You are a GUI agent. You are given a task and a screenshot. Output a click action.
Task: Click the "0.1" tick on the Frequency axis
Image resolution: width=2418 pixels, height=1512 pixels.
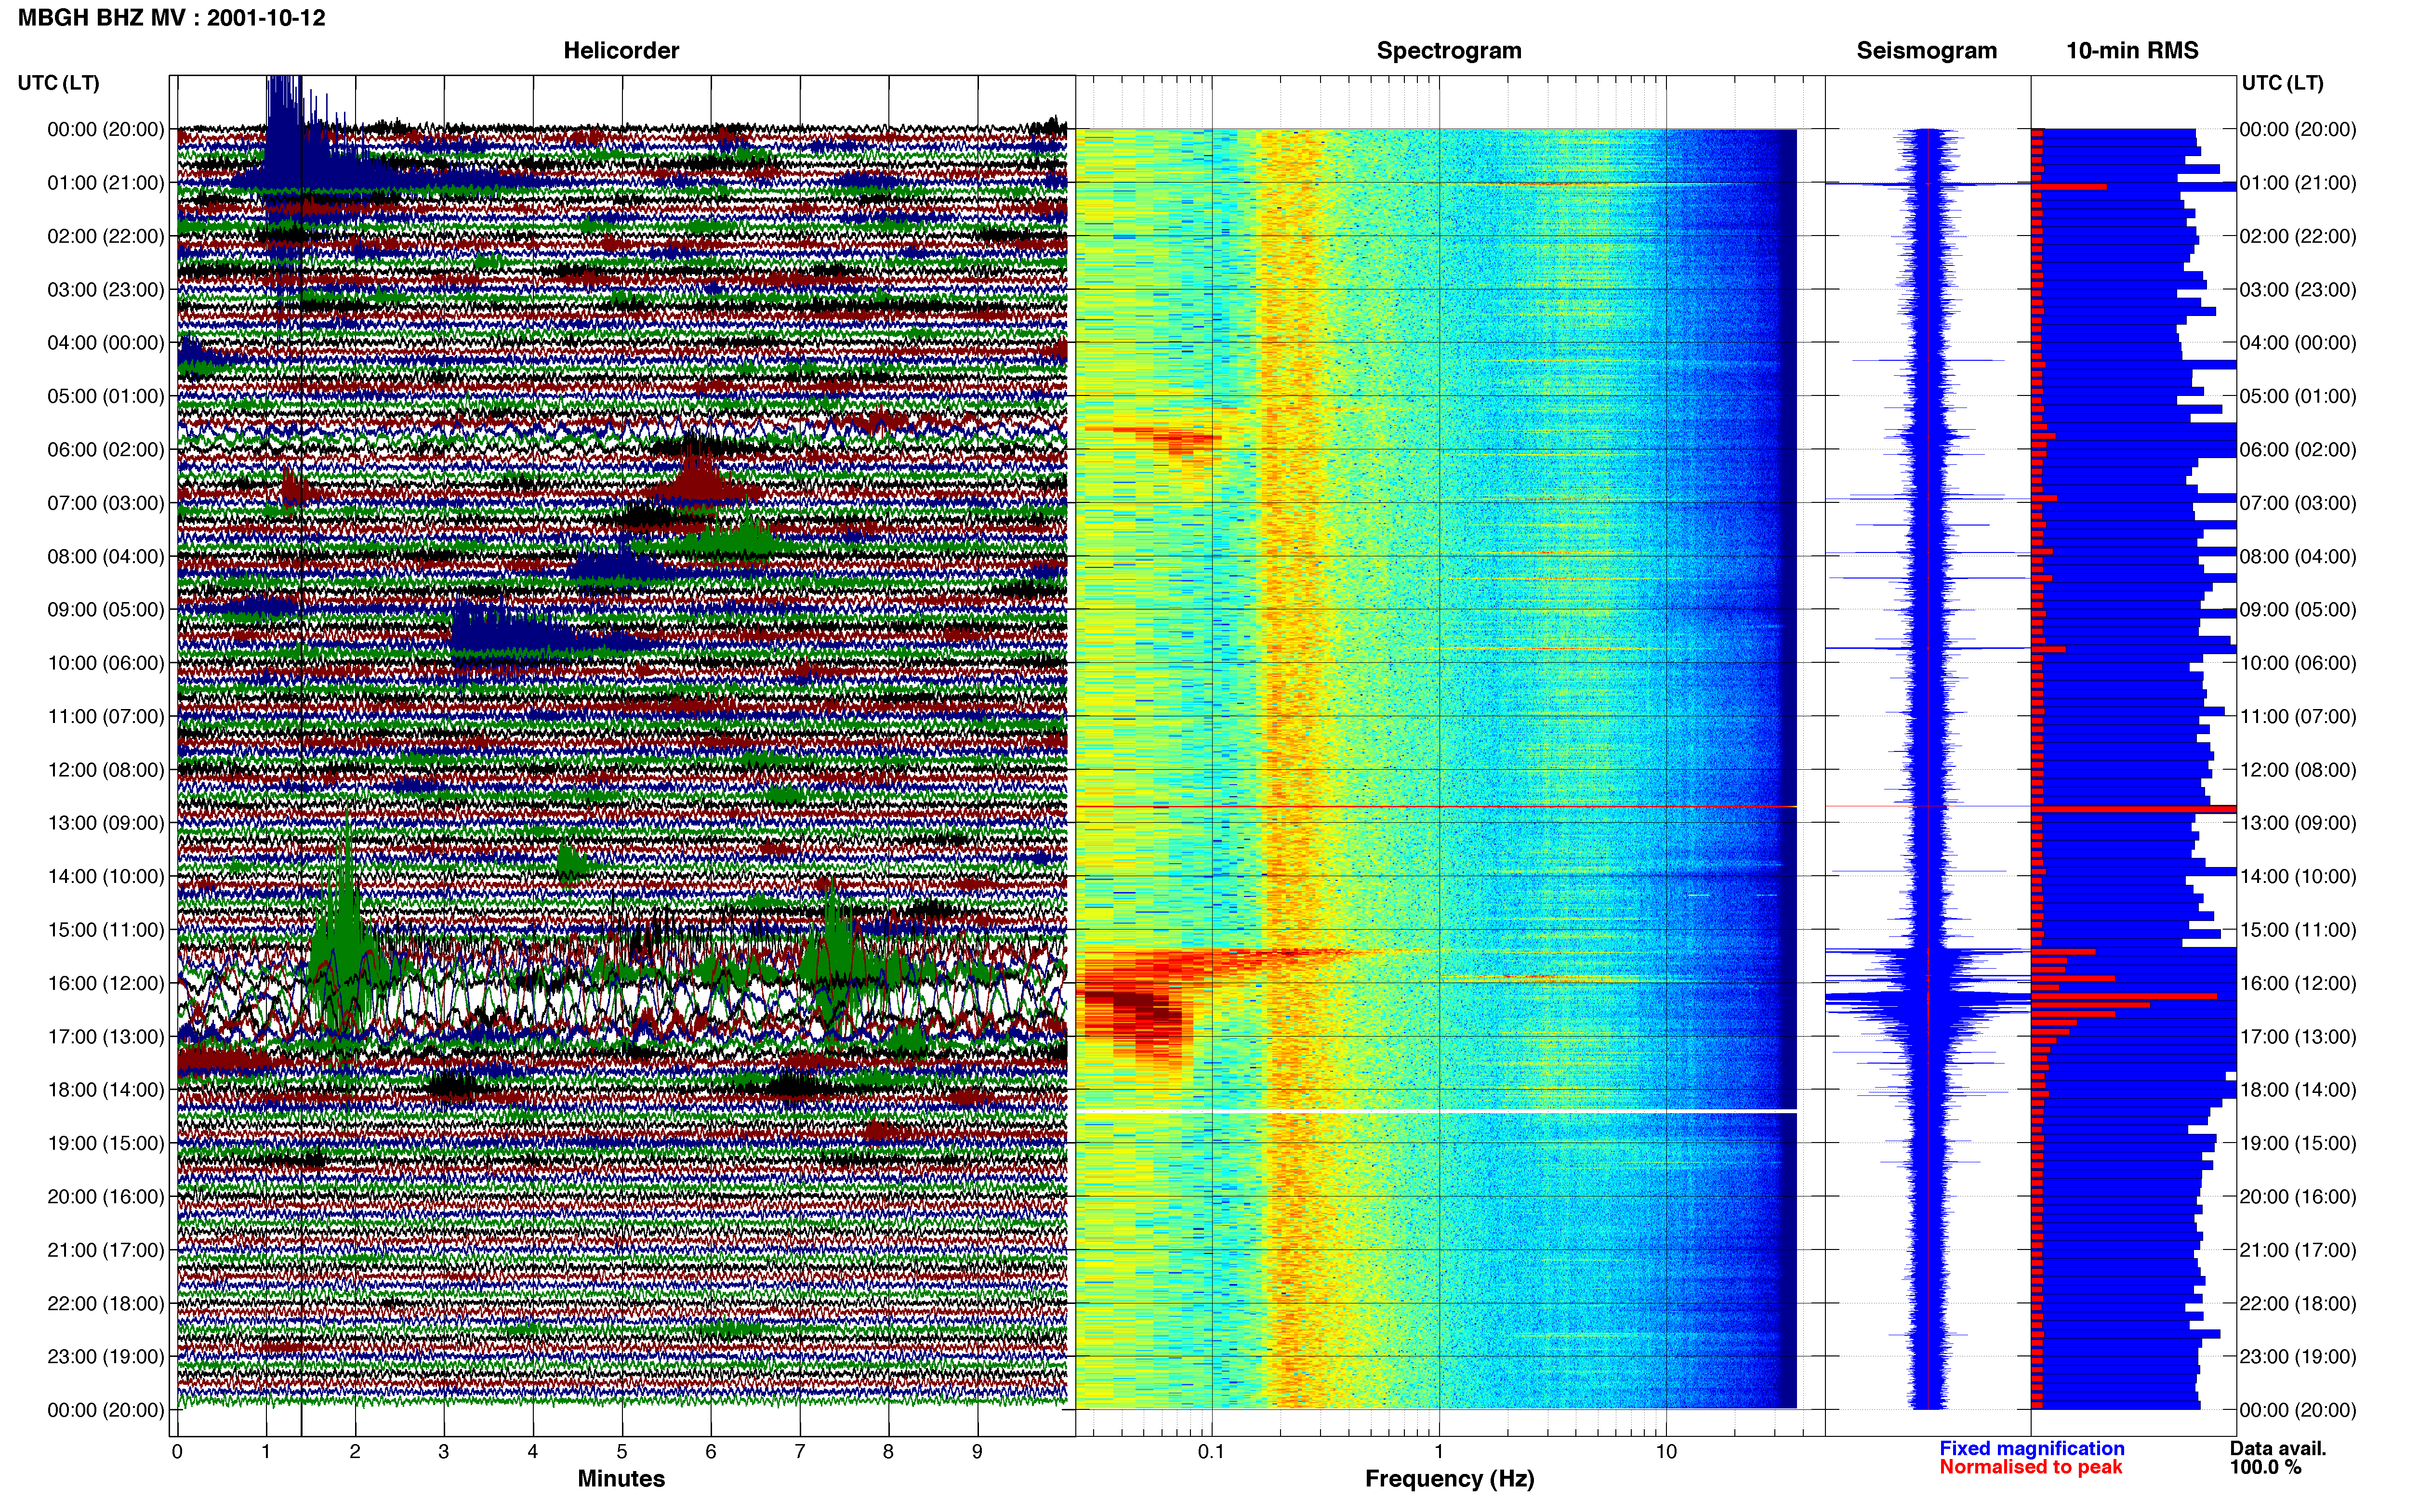(1211, 1452)
